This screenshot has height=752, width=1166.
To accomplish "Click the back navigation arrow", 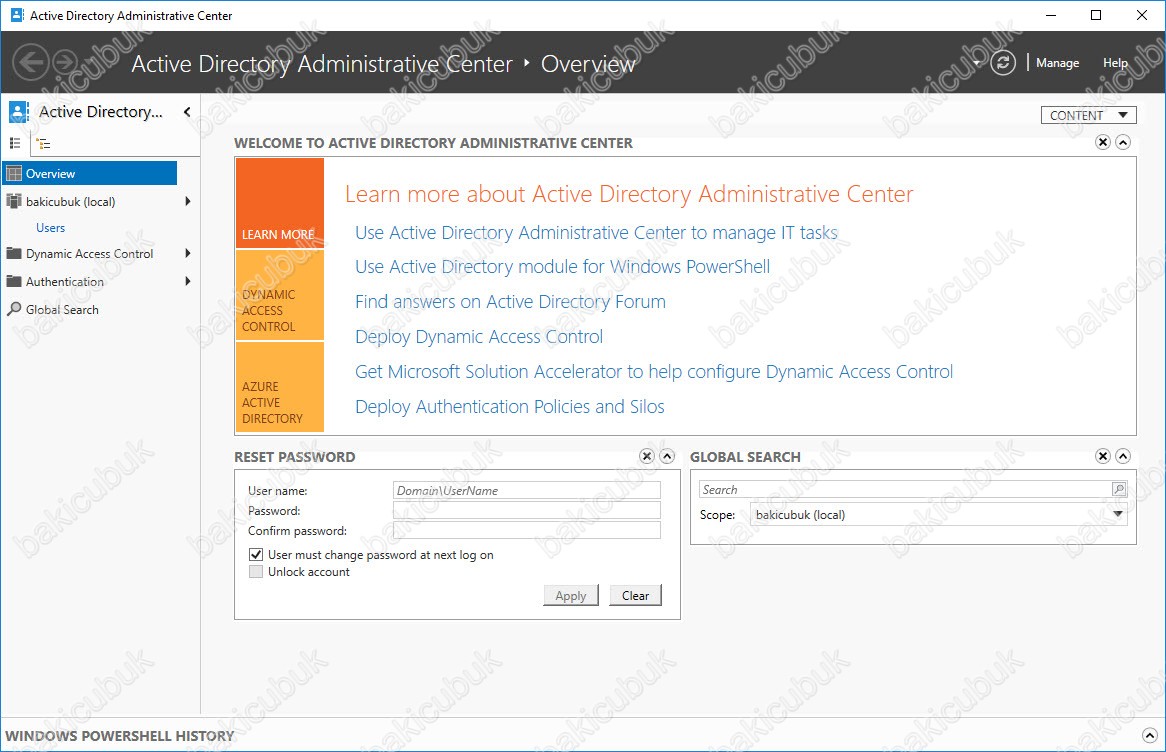I will coord(30,62).
